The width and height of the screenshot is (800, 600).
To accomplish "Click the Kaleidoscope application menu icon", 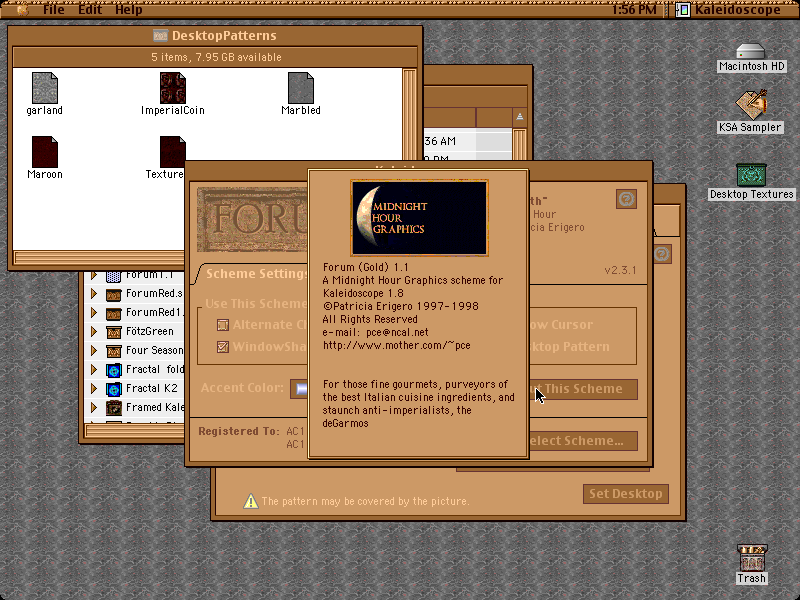I will pyautogui.click(x=683, y=10).
